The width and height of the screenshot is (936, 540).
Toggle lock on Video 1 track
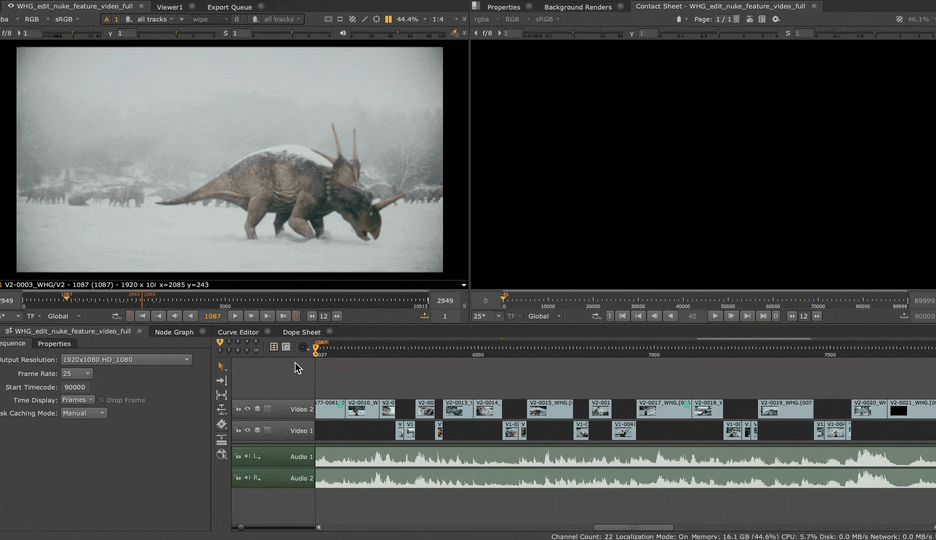[238, 430]
